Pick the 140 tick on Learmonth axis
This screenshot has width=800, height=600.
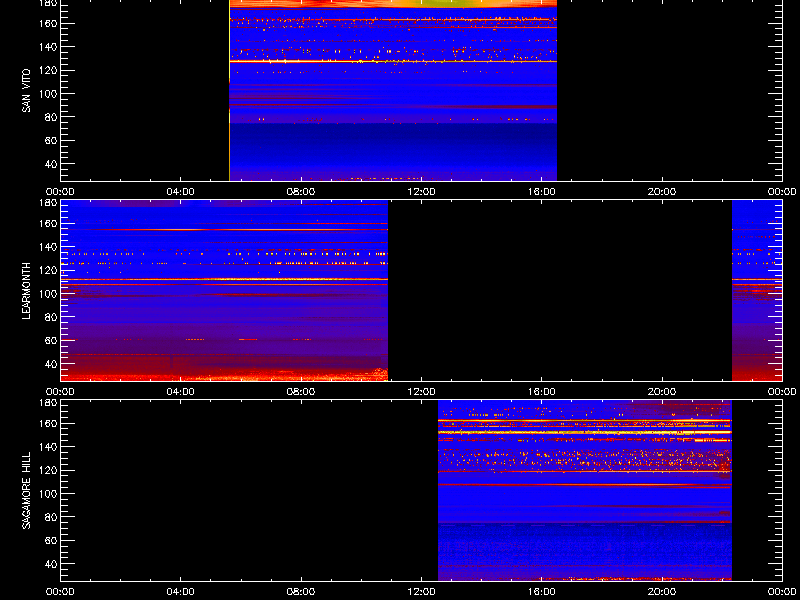tap(46, 247)
